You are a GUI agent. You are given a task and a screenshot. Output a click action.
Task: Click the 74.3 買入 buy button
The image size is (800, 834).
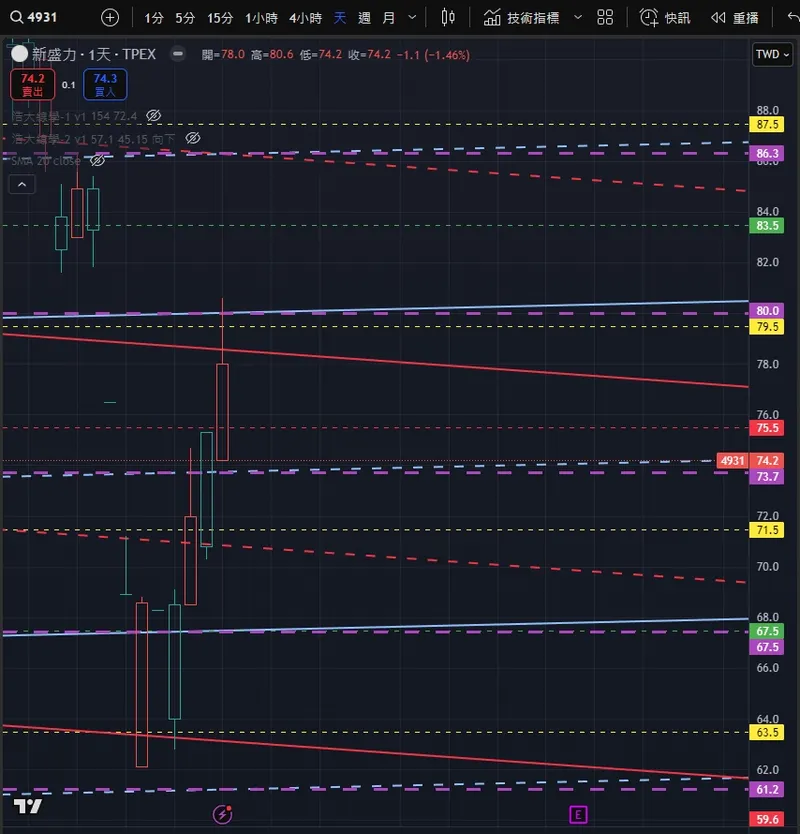[x=105, y=85]
